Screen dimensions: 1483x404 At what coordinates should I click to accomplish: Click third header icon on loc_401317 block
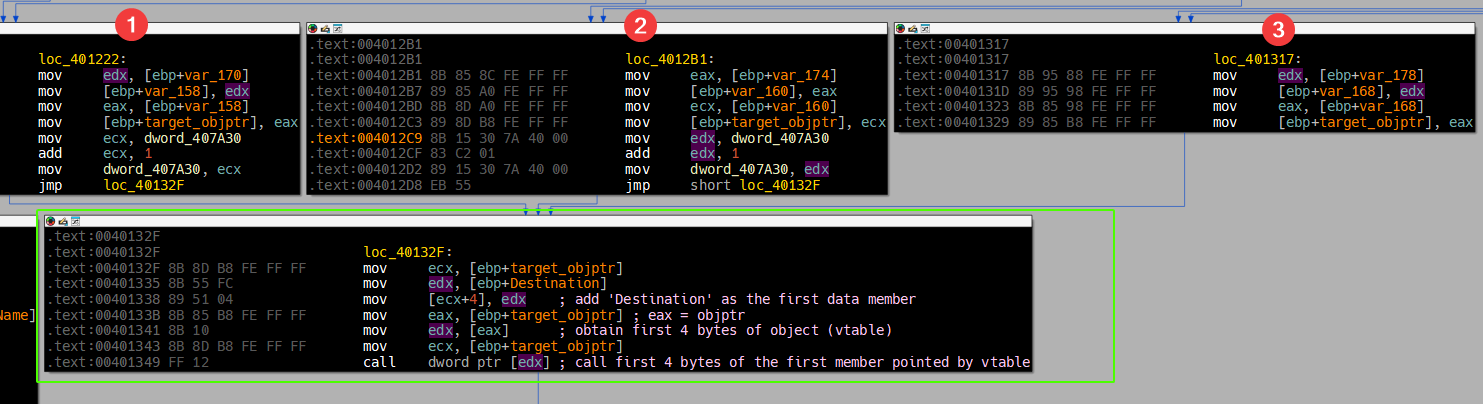pos(926,29)
